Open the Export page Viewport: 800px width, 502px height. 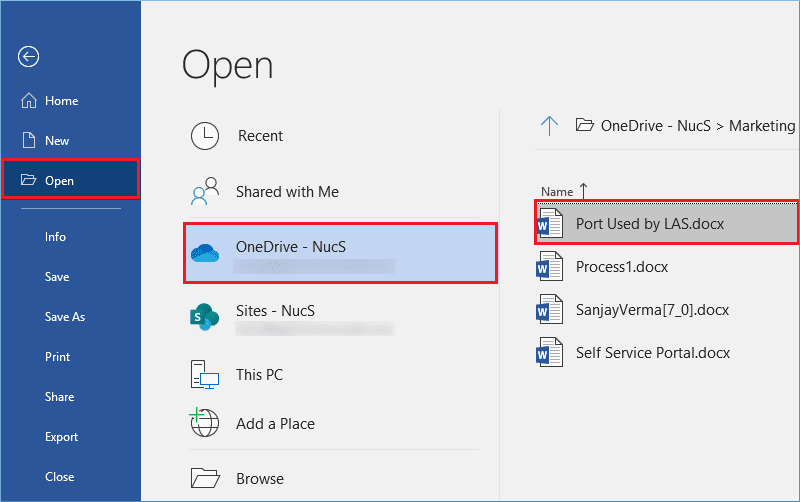tap(61, 437)
